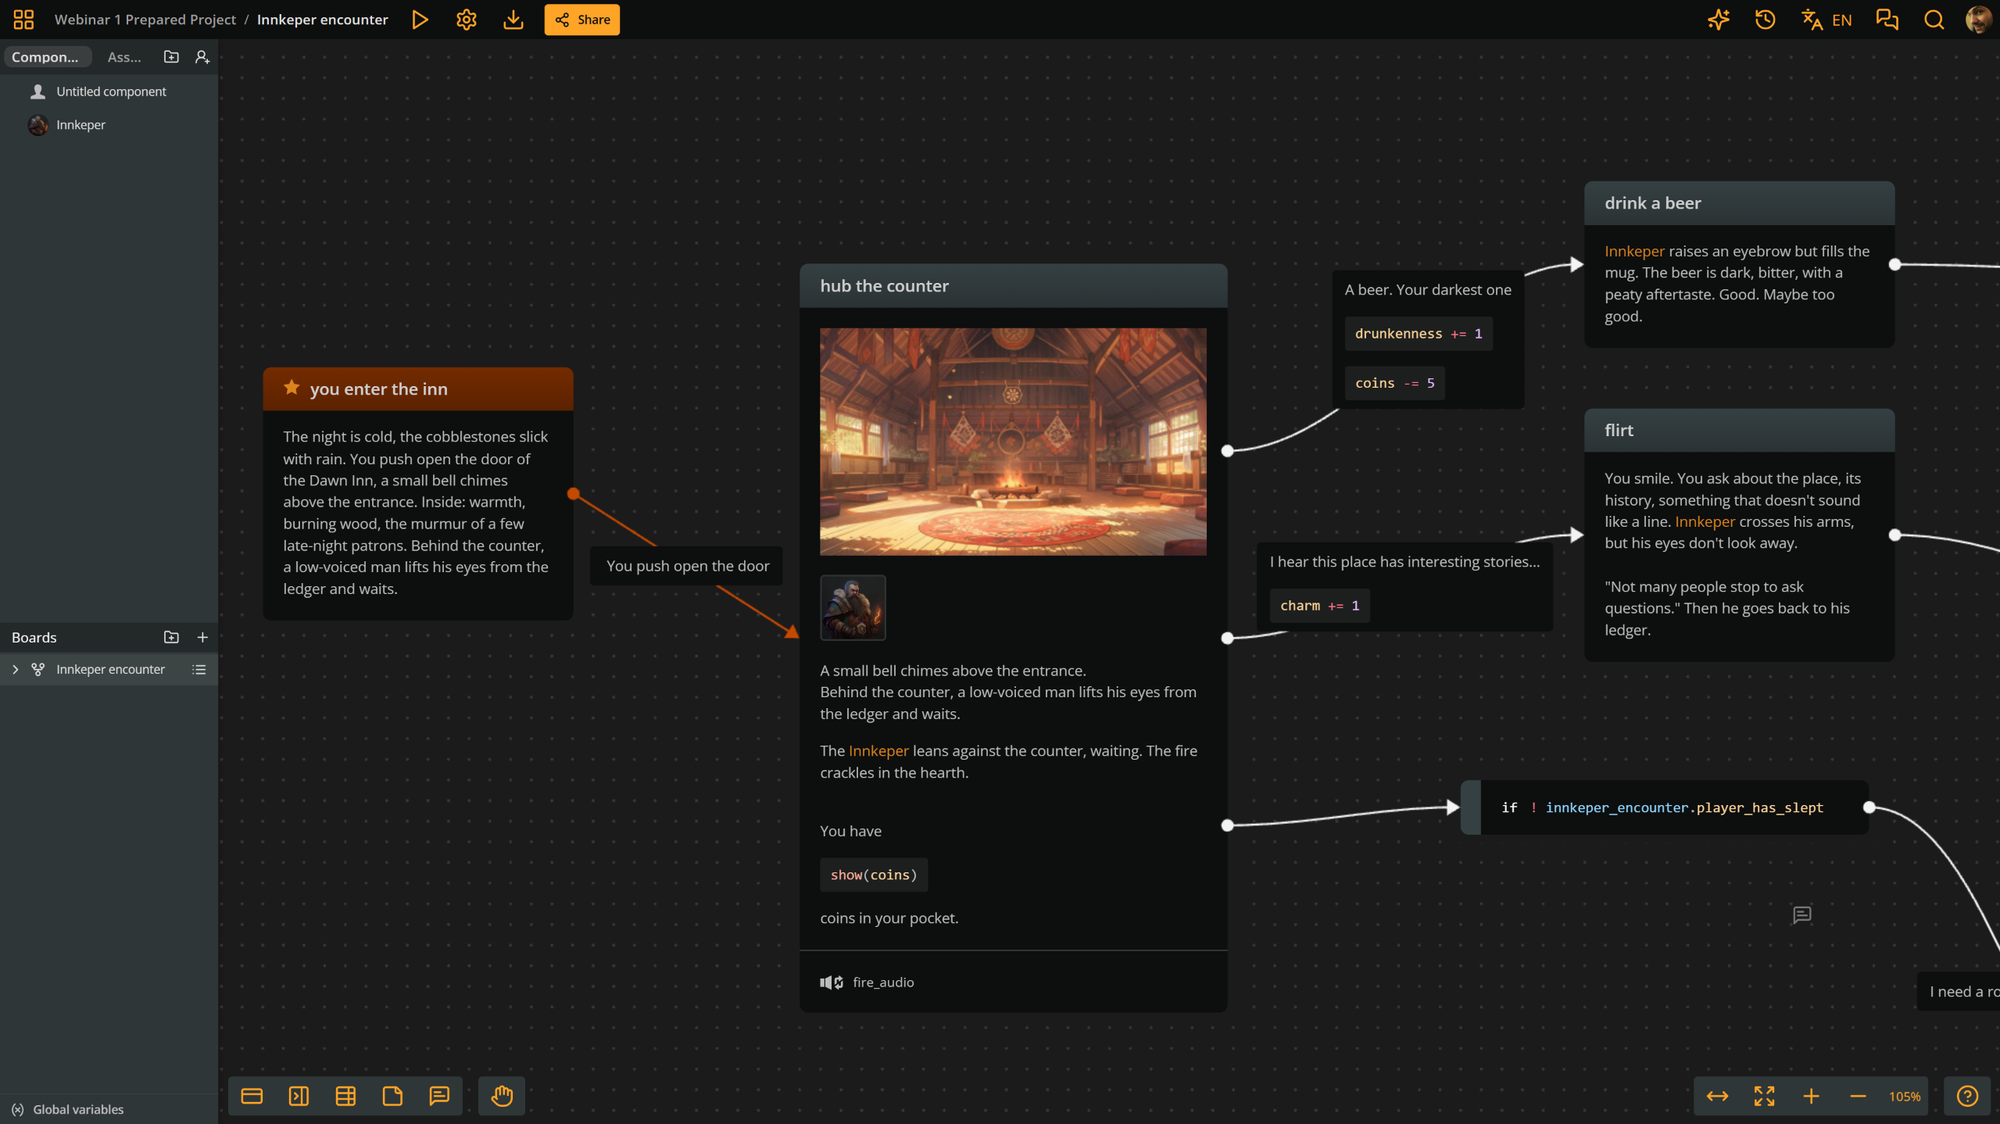
Task: Add new folder in Boards section
Action: point(171,637)
